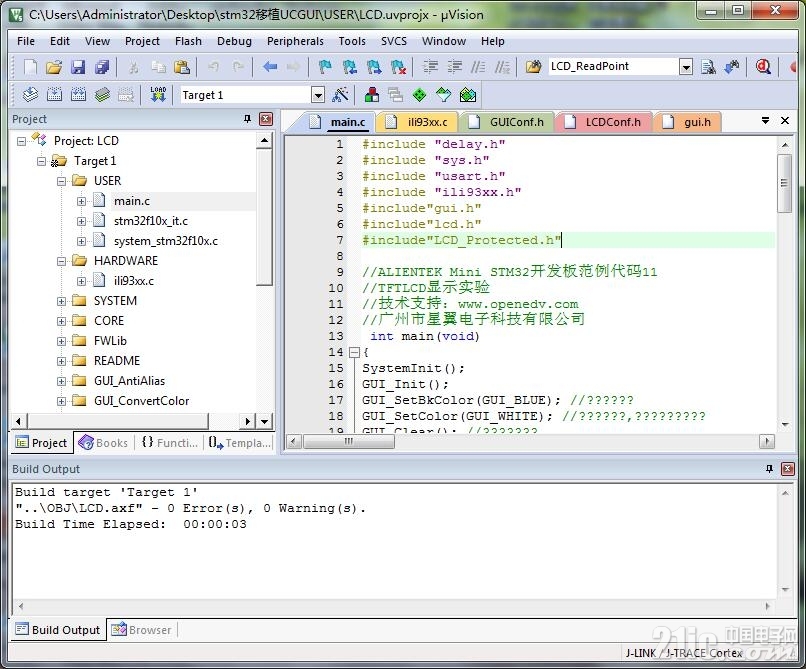The height and width of the screenshot is (669, 806).
Task: Rebuild all target files icon
Action: [78, 95]
